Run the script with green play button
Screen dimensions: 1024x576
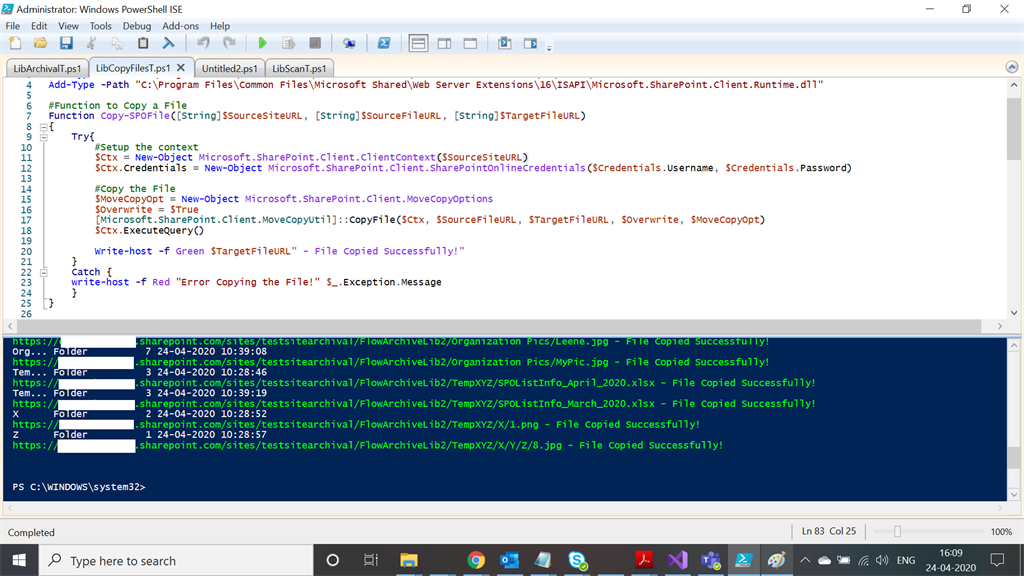pyautogui.click(x=263, y=43)
